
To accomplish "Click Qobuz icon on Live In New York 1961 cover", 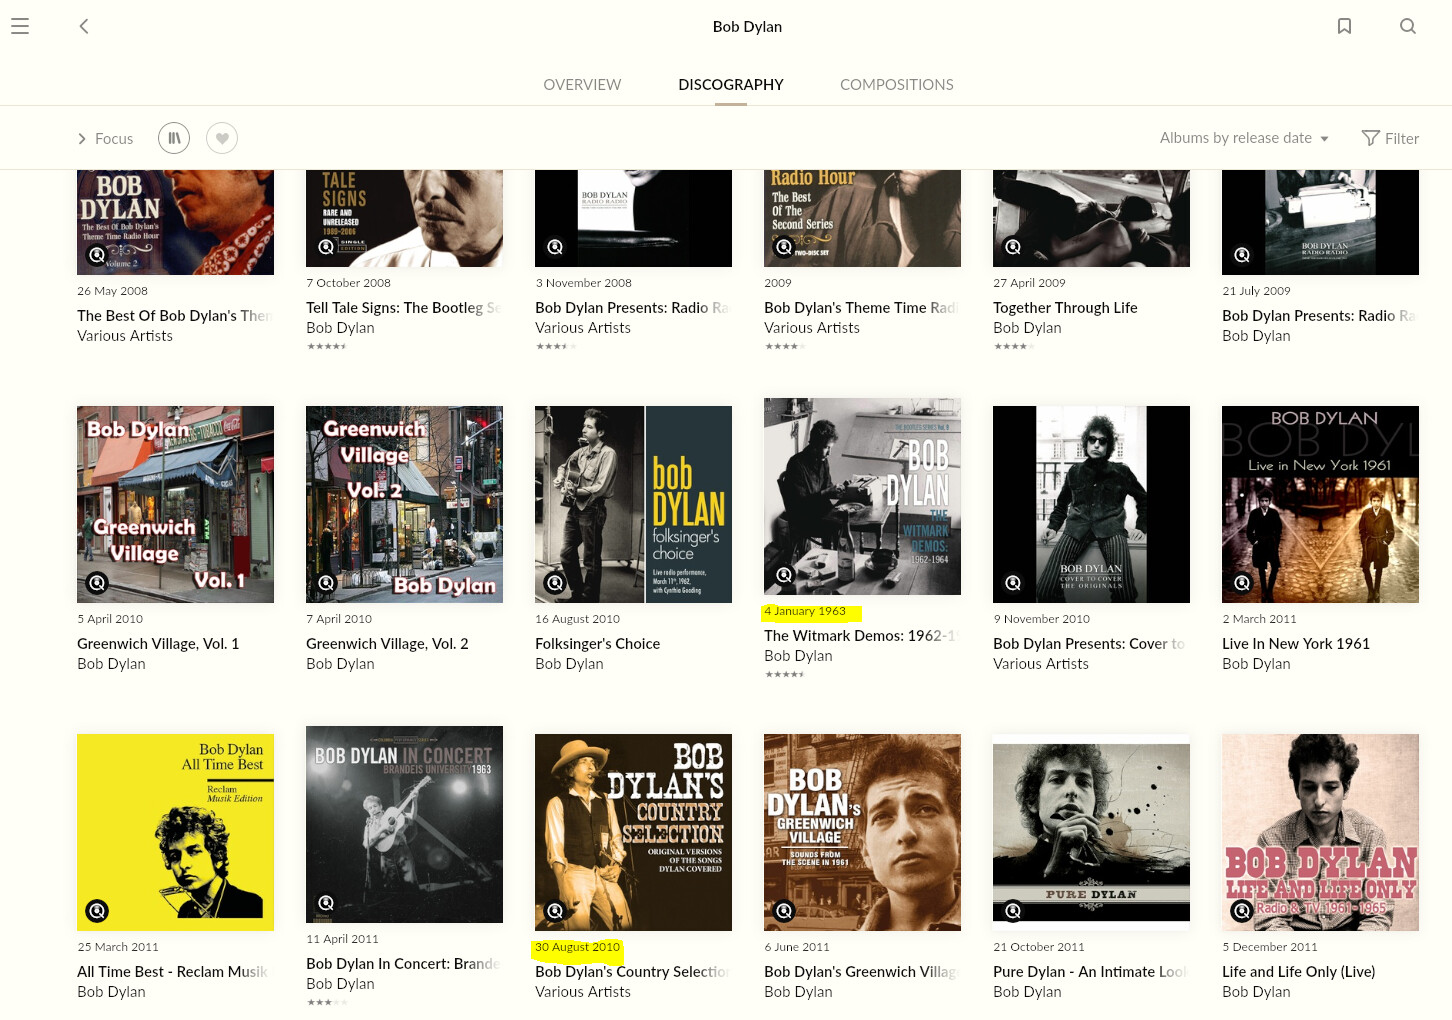I will (1242, 582).
